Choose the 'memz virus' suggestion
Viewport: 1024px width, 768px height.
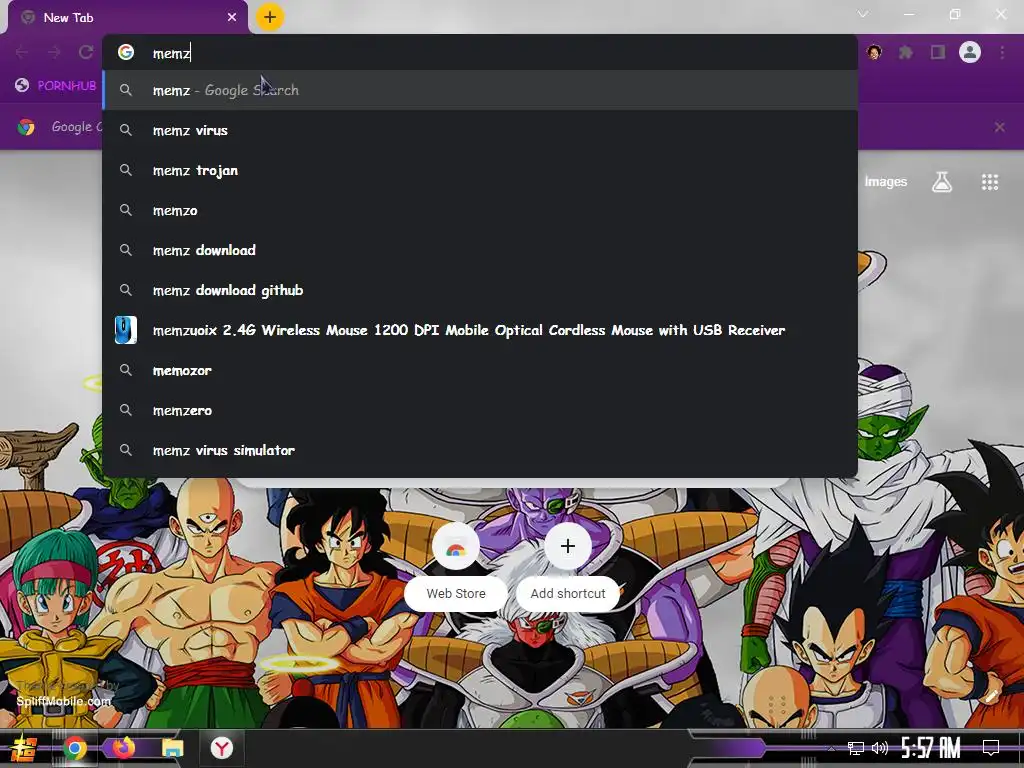tap(479, 131)
